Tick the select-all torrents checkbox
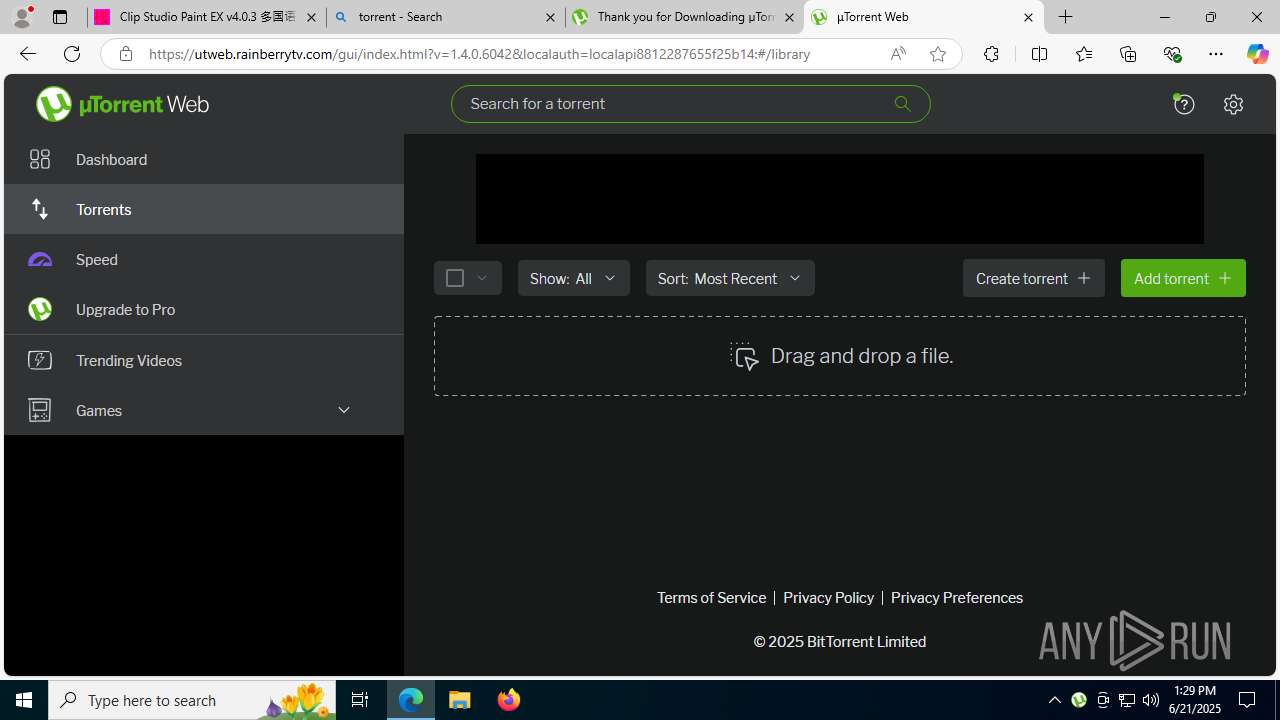The image size is (1280, 720). pyautogui.click(x=455, y=278)
